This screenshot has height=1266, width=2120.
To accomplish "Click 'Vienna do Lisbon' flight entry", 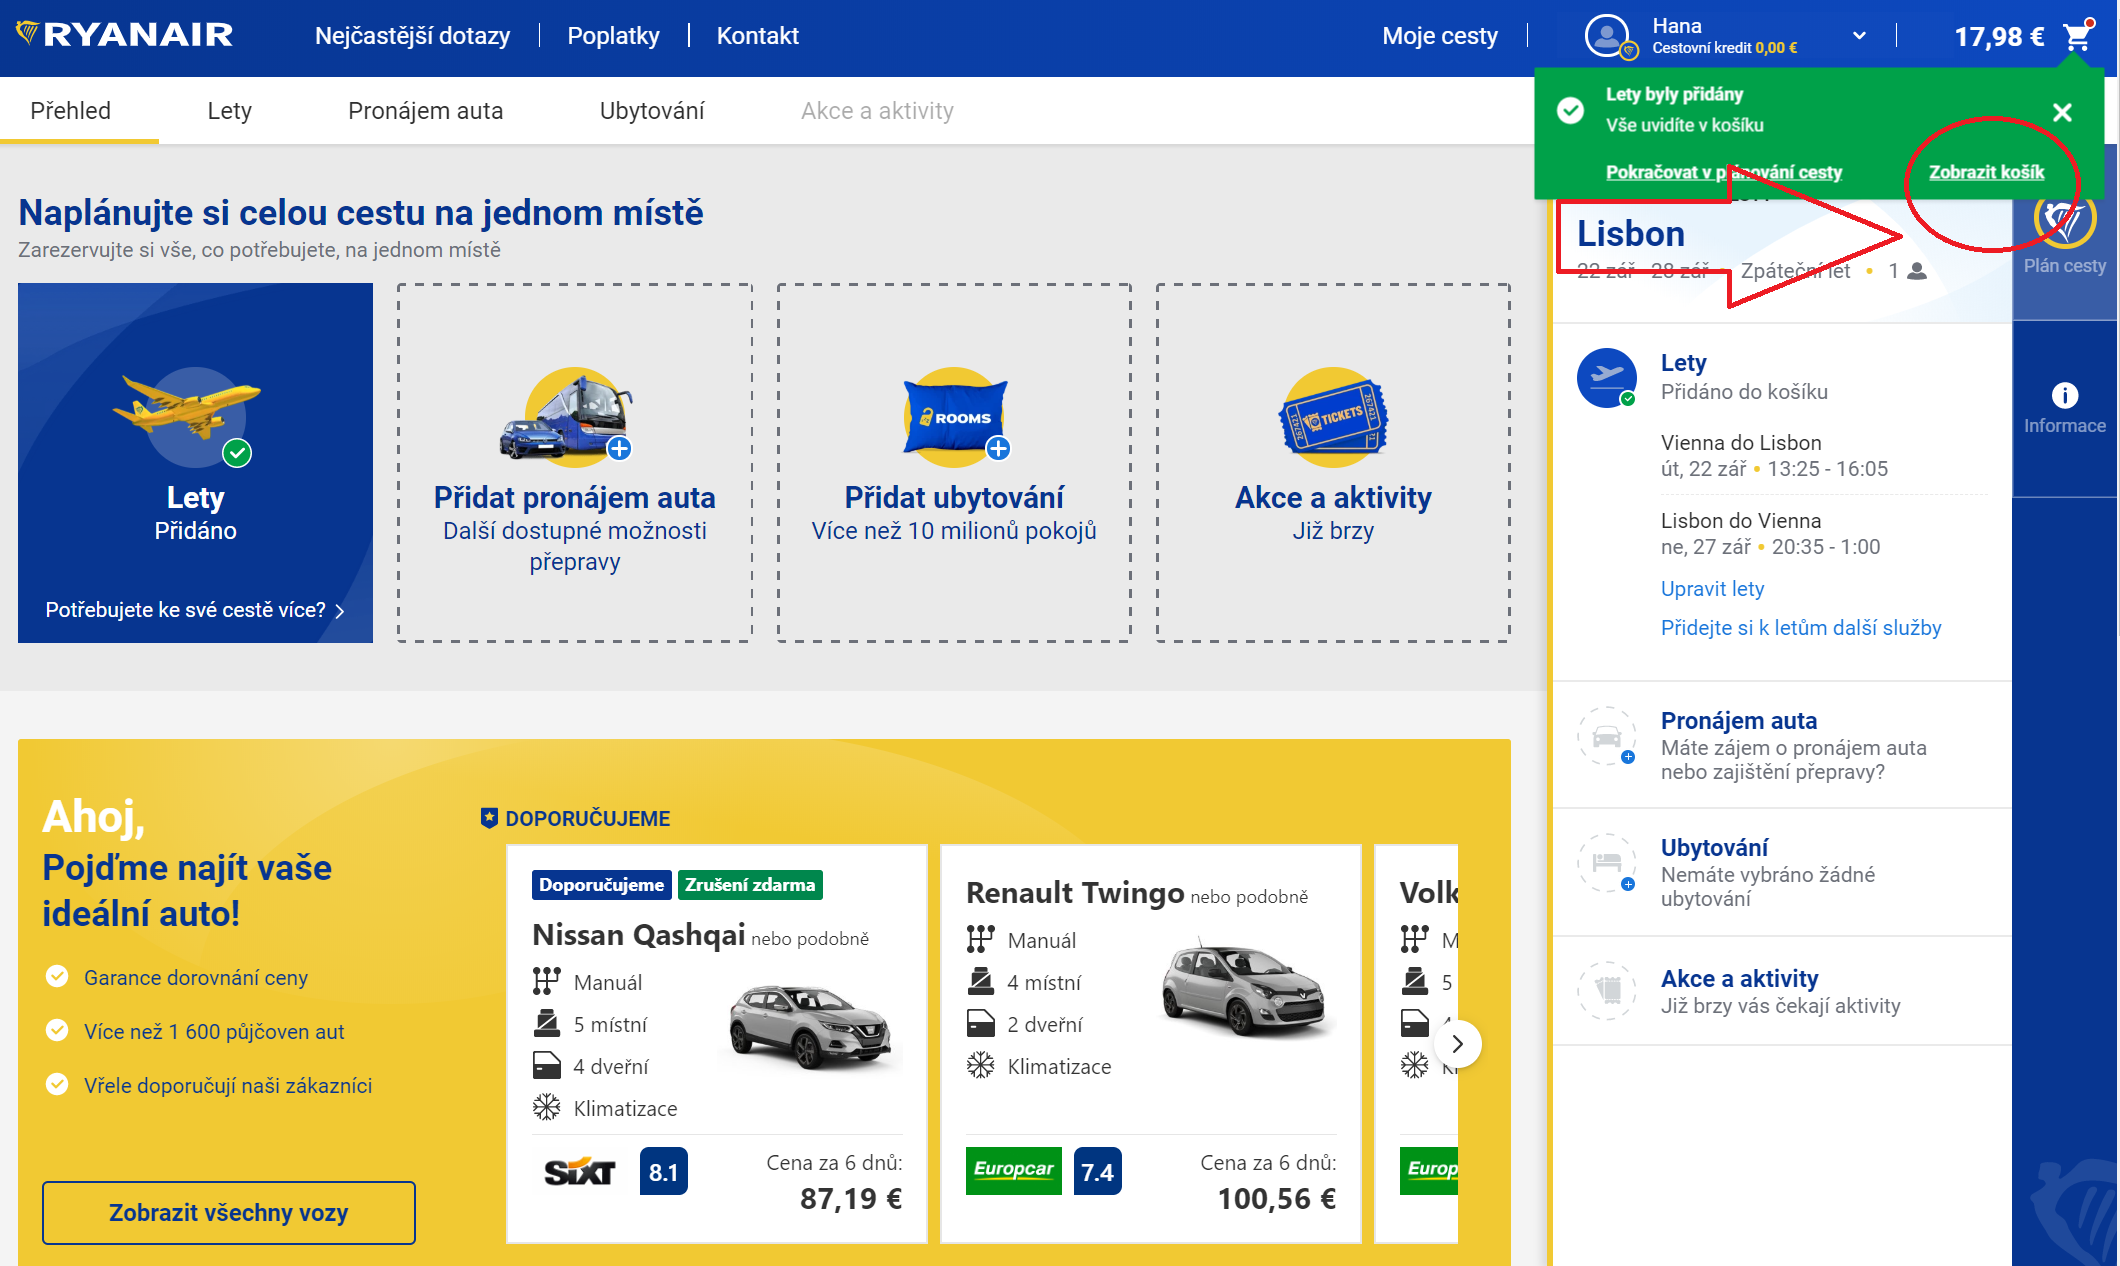I will 1774,456.
